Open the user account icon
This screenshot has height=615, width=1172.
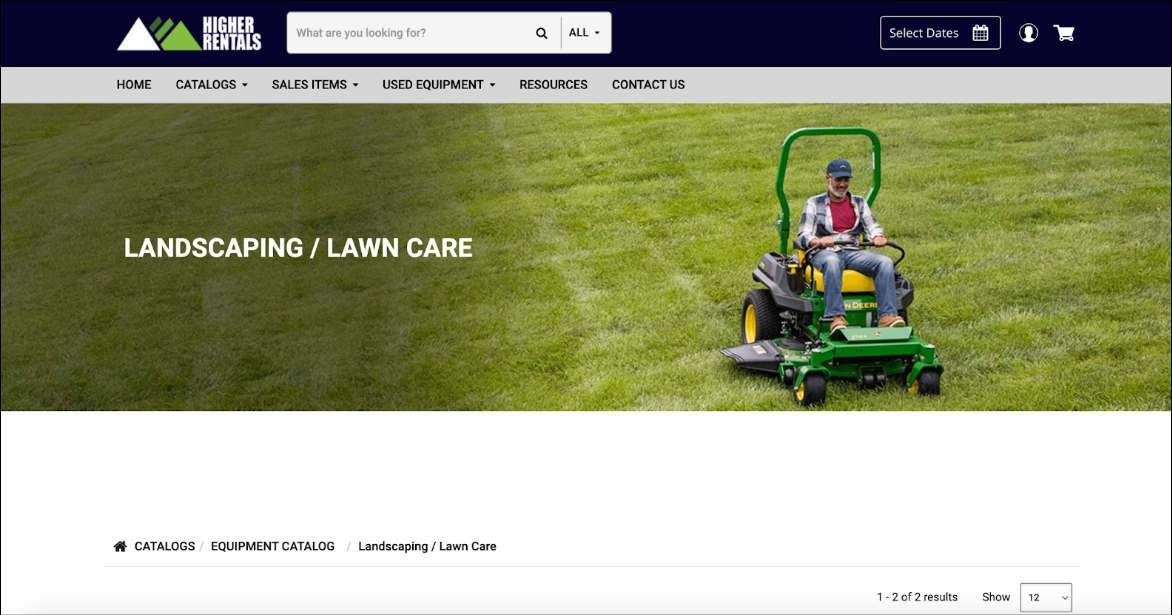pos(1028,33)
